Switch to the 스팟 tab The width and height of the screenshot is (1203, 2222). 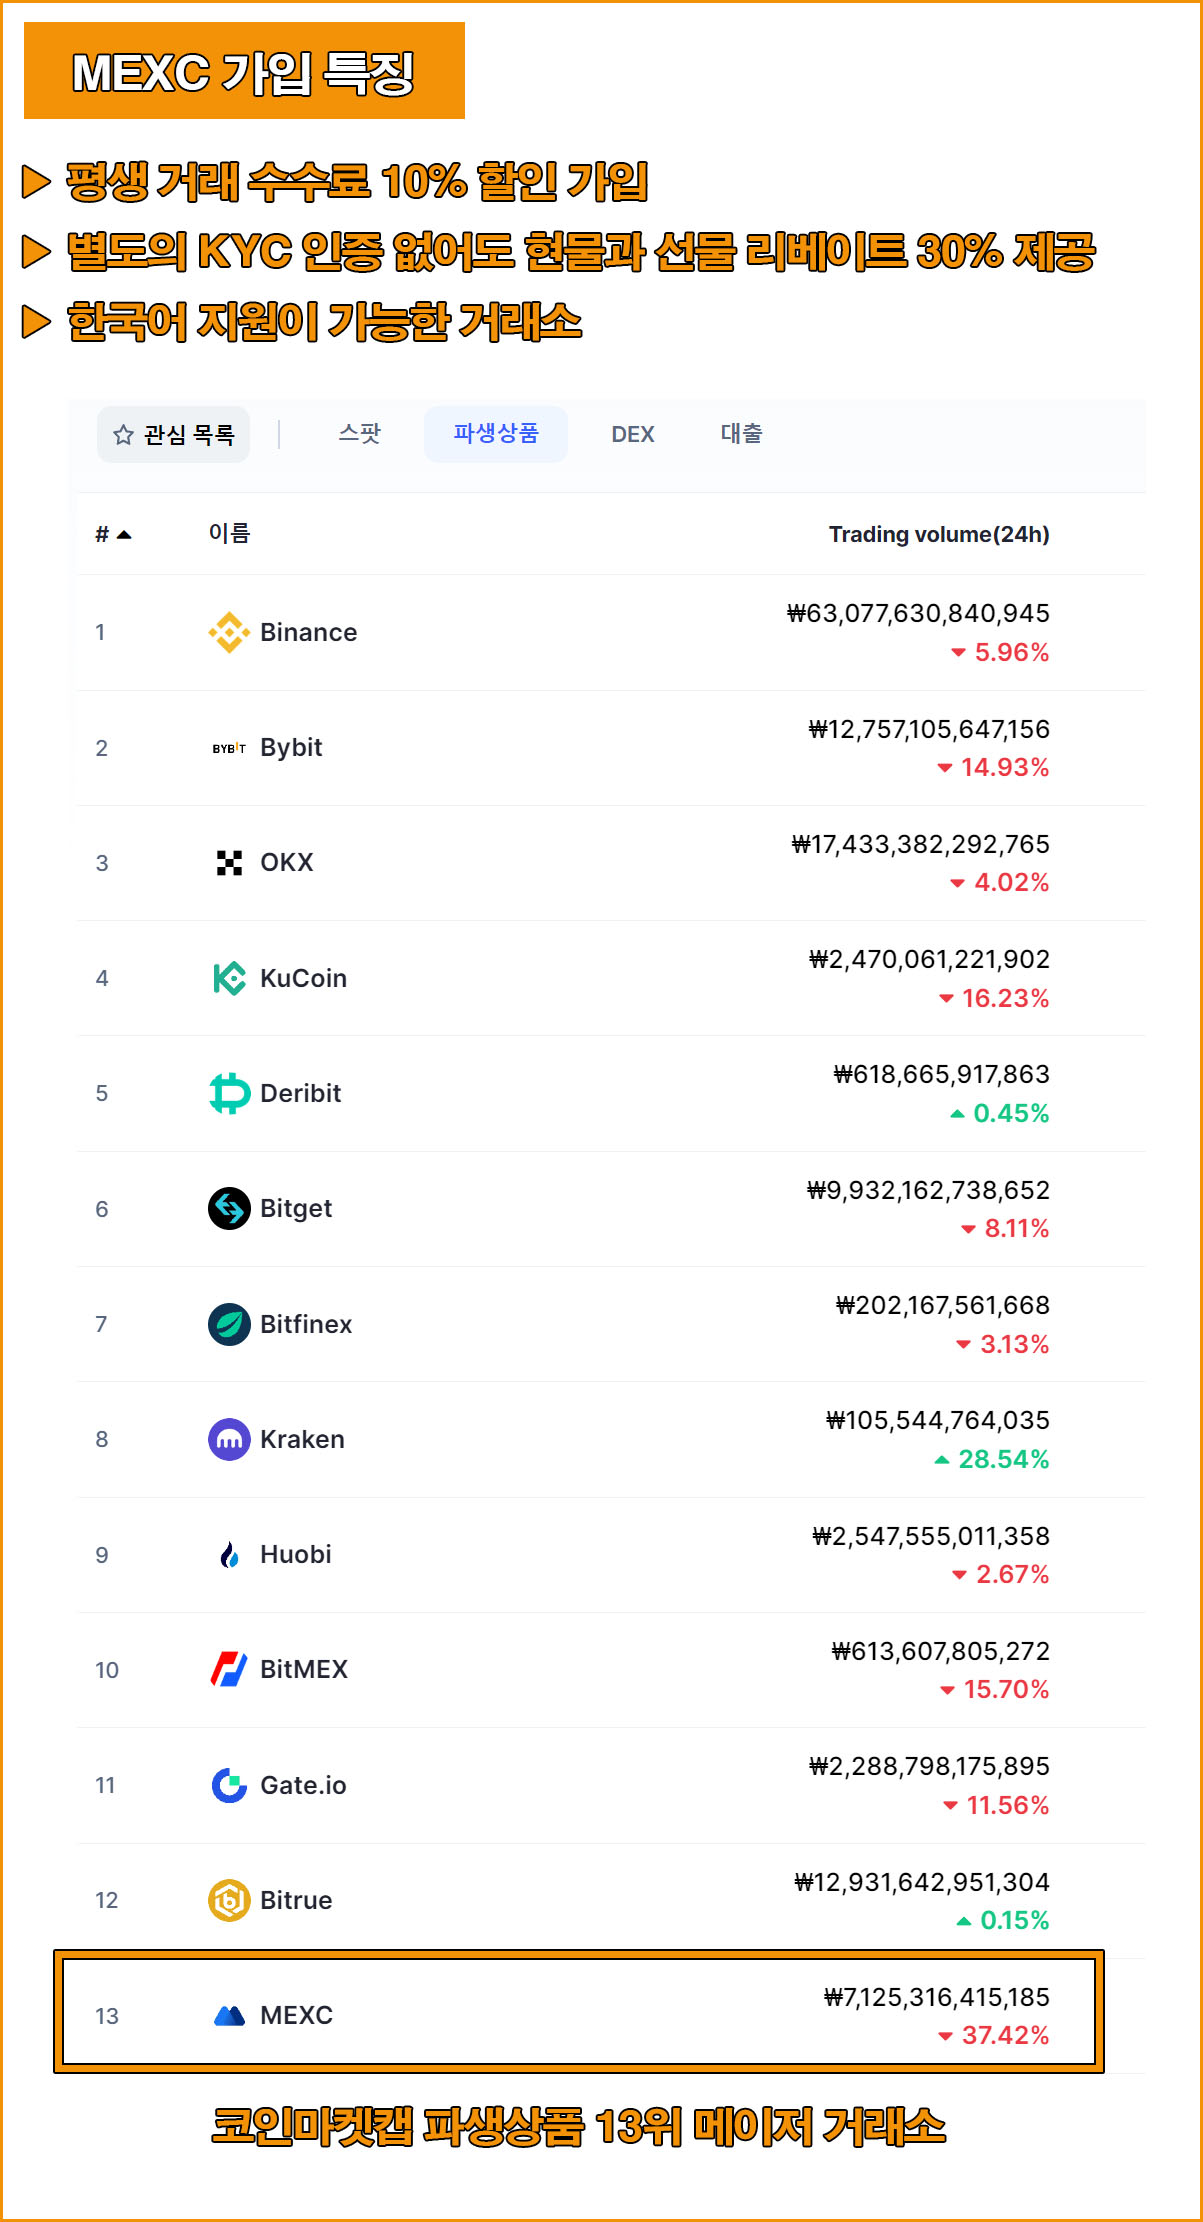tap(359, 434)
